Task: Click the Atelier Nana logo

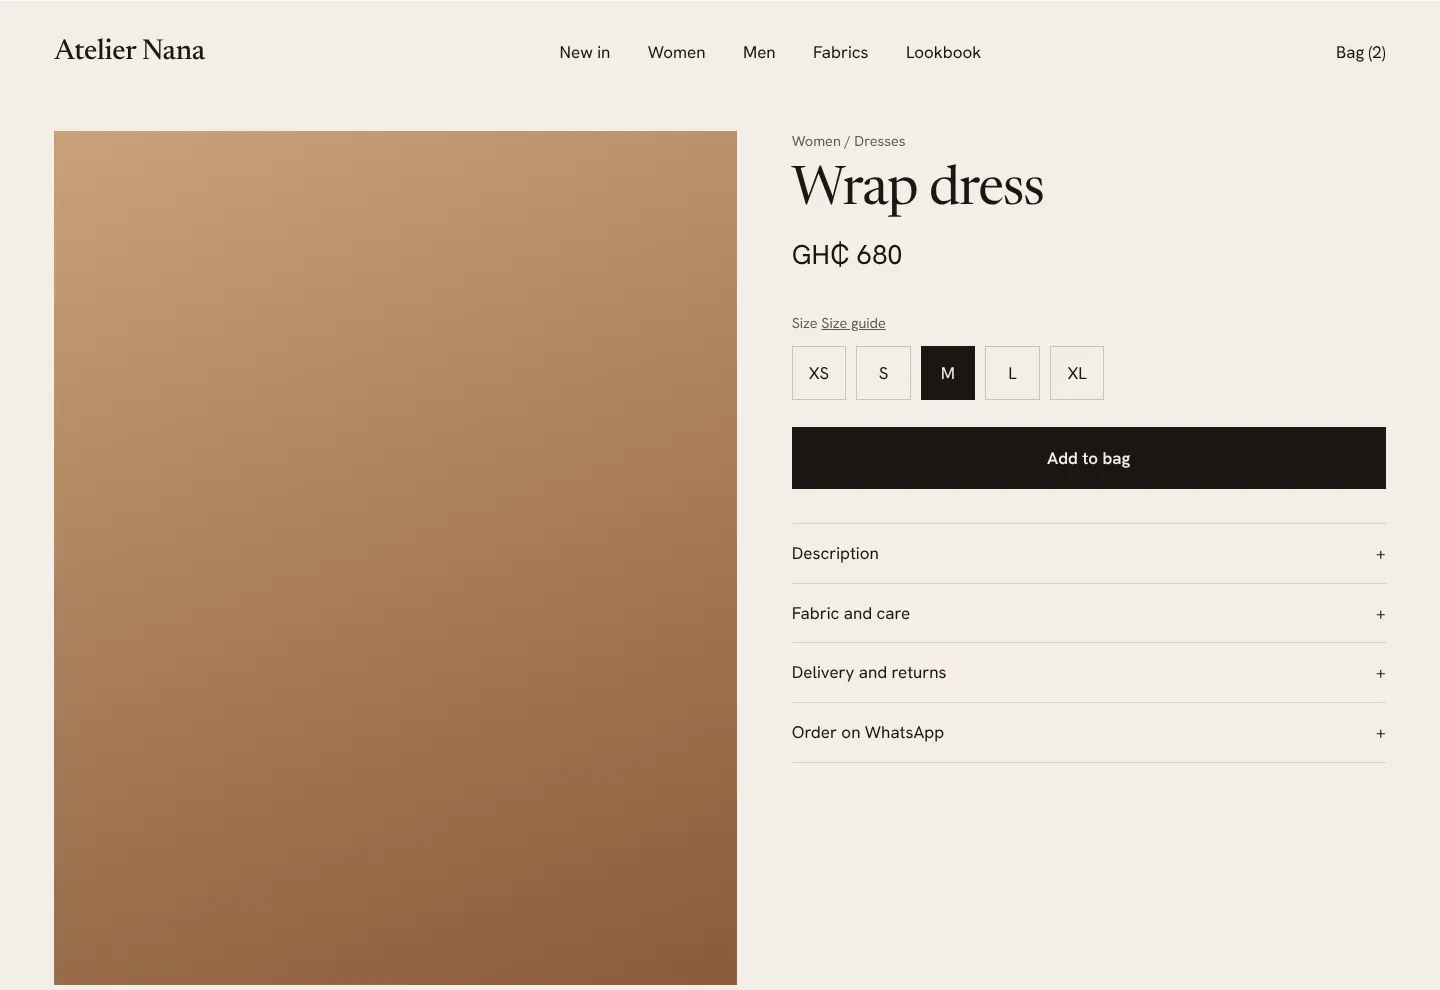Action: click(130, 50)
